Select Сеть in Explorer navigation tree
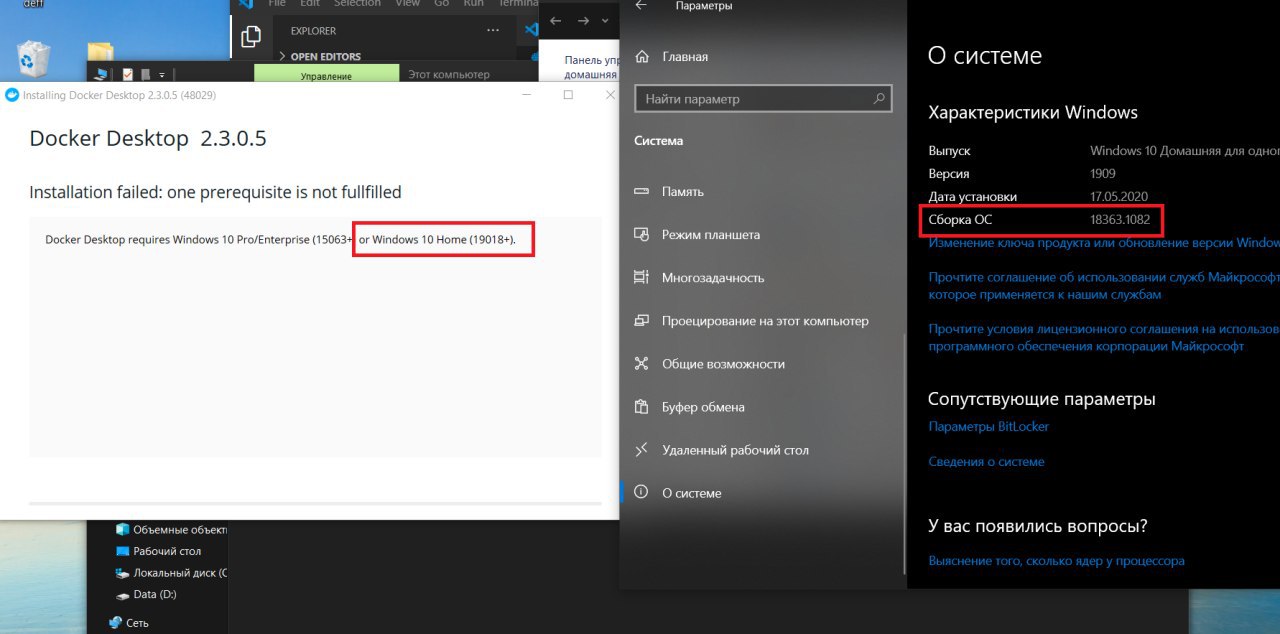 point(129,623)
